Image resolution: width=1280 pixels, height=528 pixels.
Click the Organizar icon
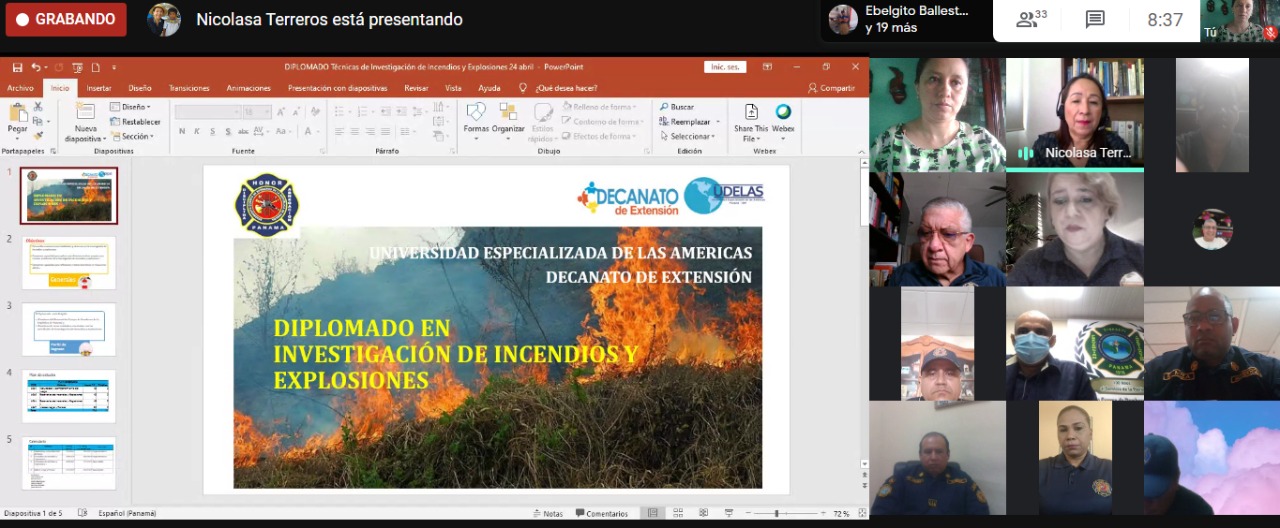point(508,112)
